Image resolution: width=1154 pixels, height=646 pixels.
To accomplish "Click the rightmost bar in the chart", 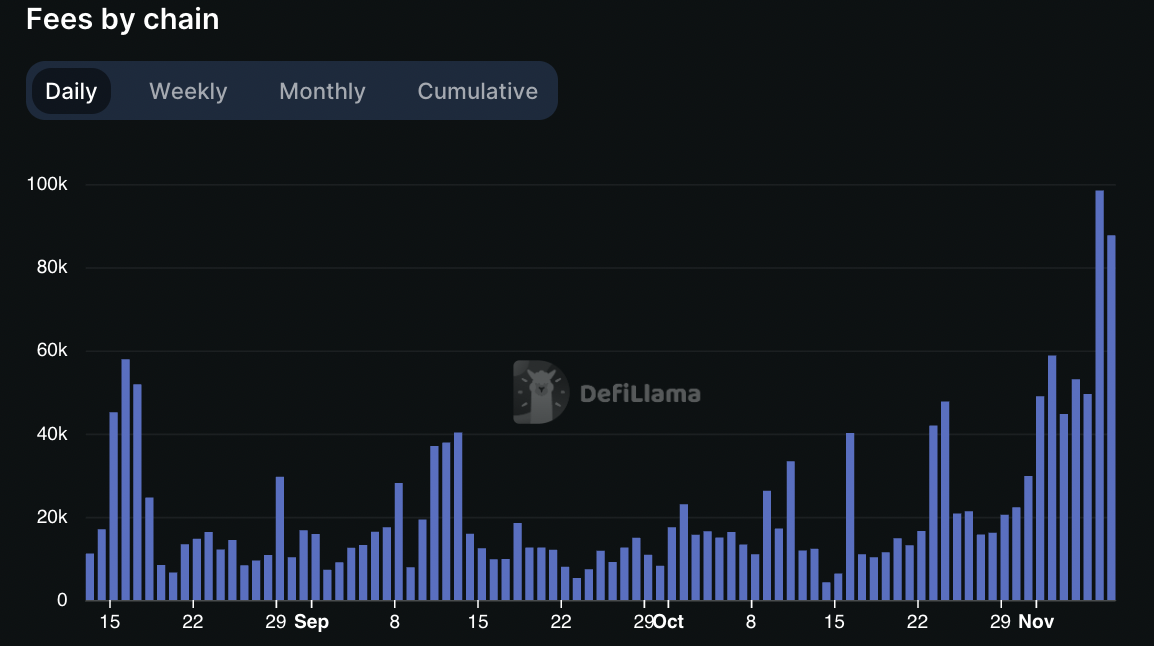I will coord(1111,418).
